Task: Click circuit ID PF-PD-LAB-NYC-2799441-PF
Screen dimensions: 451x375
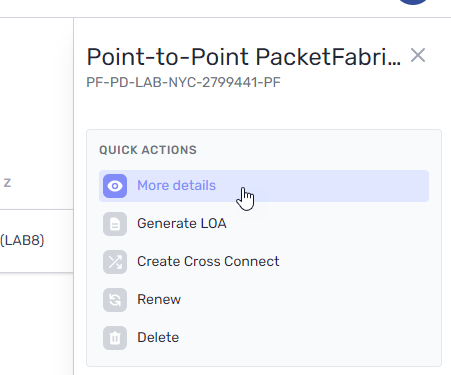Action: pos(183,82)
